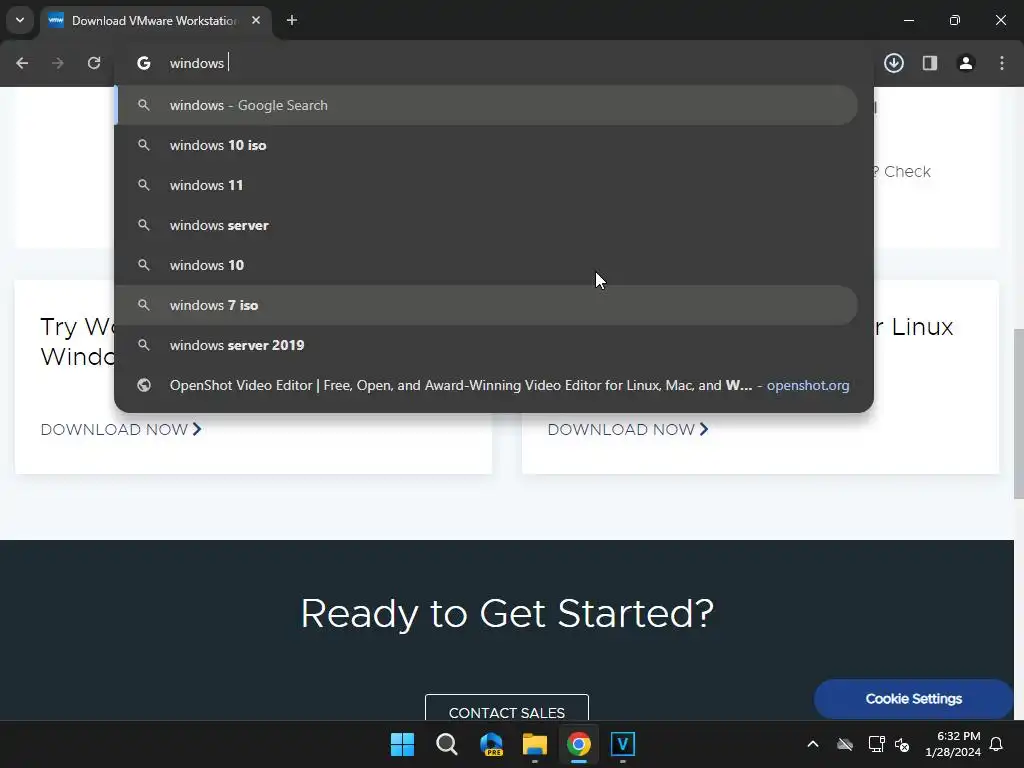1024x768 pixels.
Task: Open the Chrome three-dot menu
Action: [1002, 63]
